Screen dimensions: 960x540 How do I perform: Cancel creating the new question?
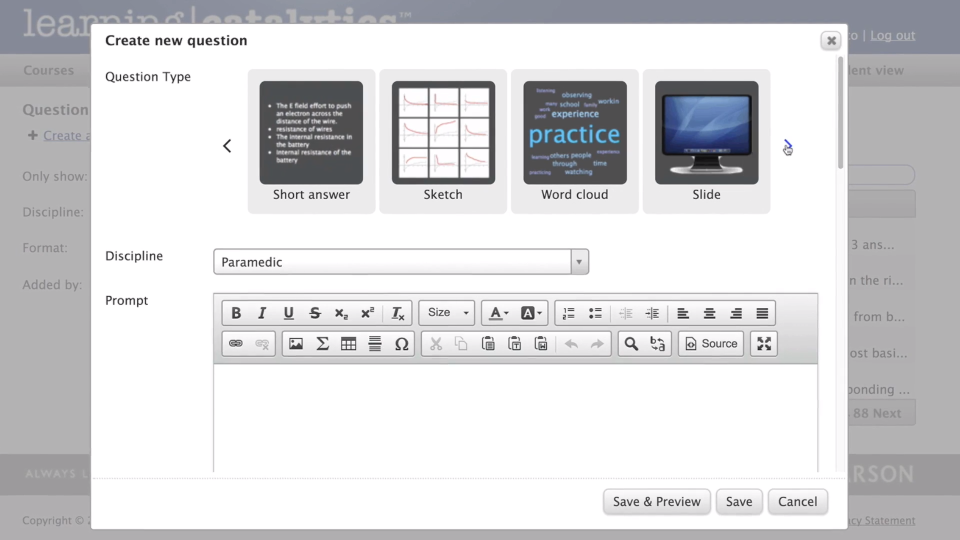[797, 501]
